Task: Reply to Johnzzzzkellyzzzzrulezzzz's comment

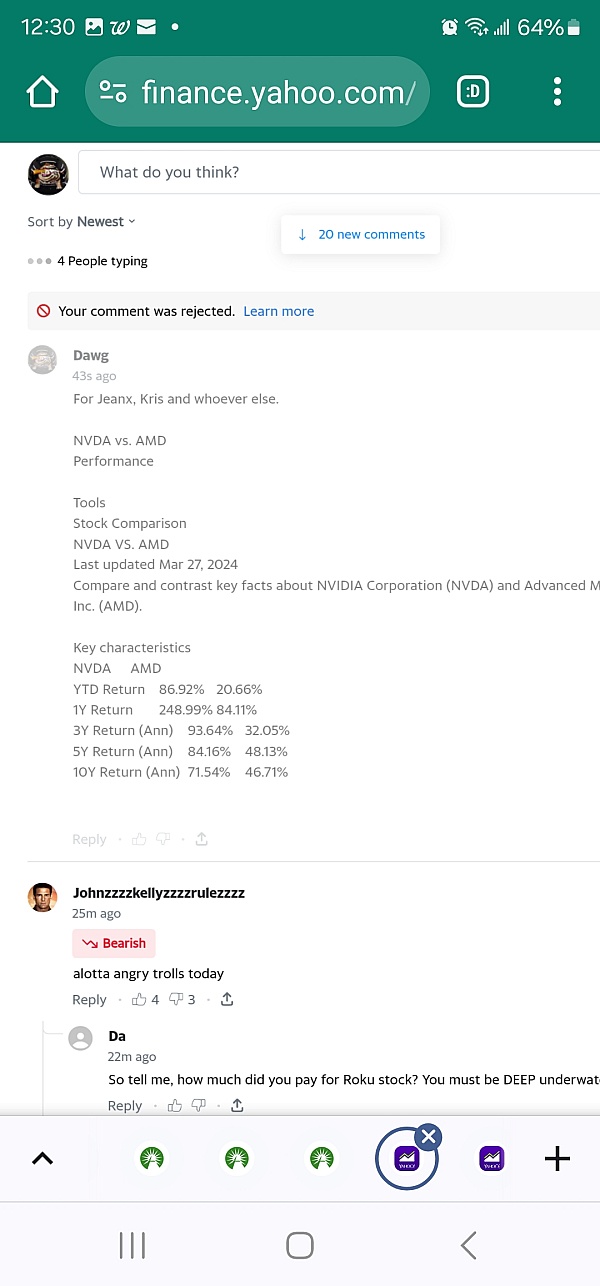Action: (x=89, y=999)
